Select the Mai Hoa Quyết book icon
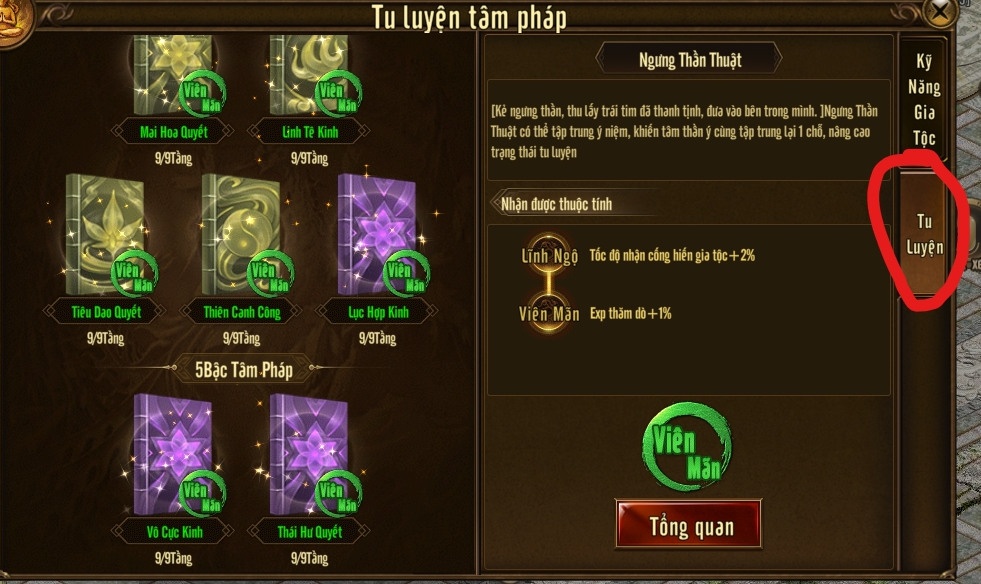This screenshot has height=584, width=981. 173,74
